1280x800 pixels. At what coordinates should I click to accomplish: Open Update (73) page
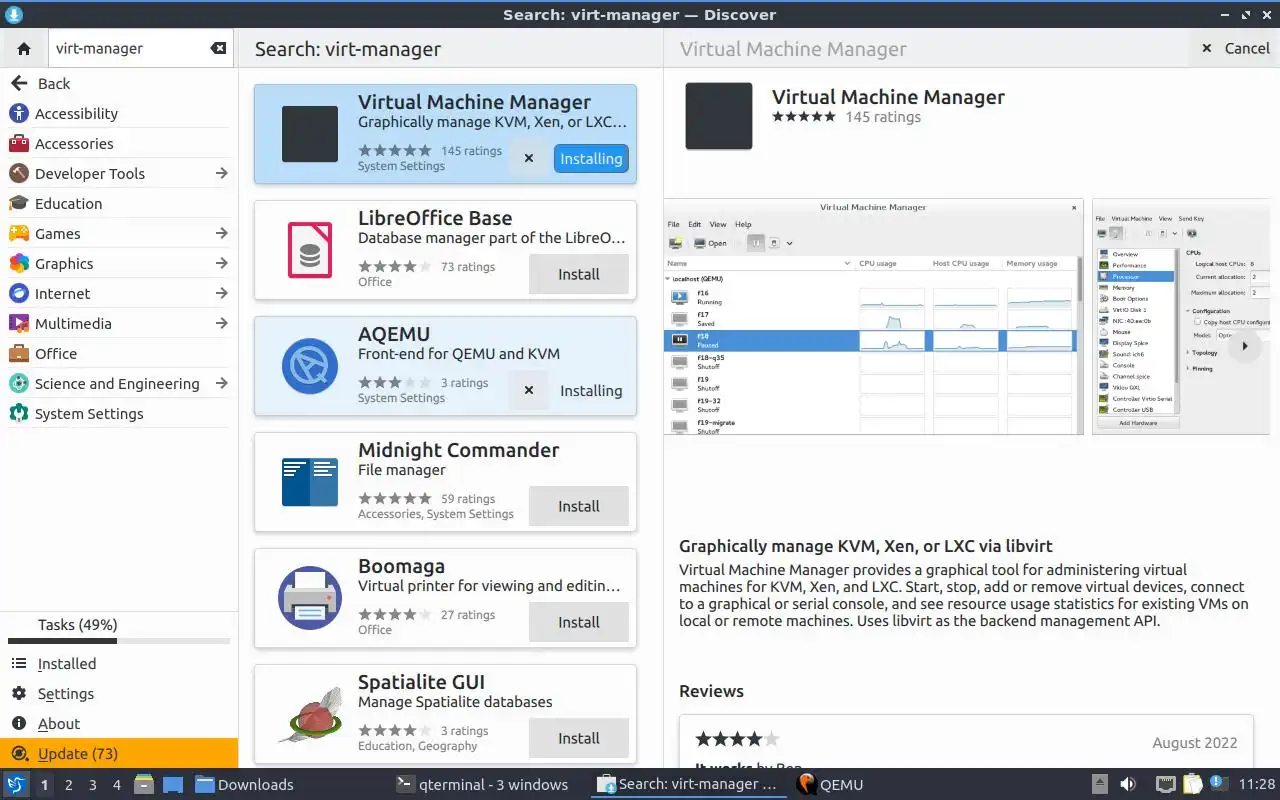point(119,754)
